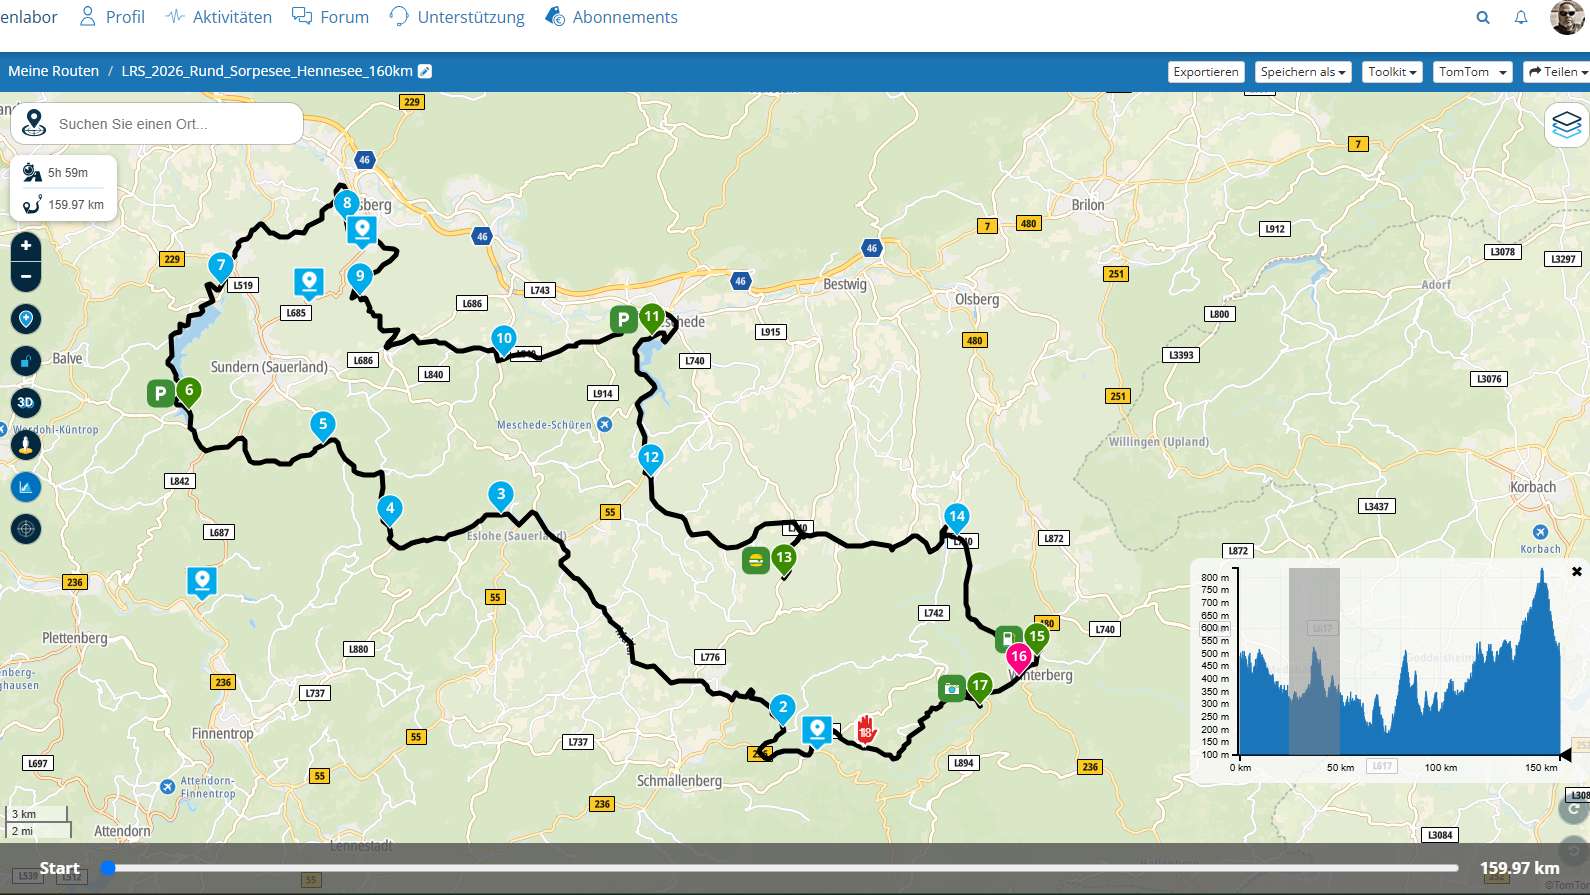Click the Brilon town label on the map

click(1088, 205)
